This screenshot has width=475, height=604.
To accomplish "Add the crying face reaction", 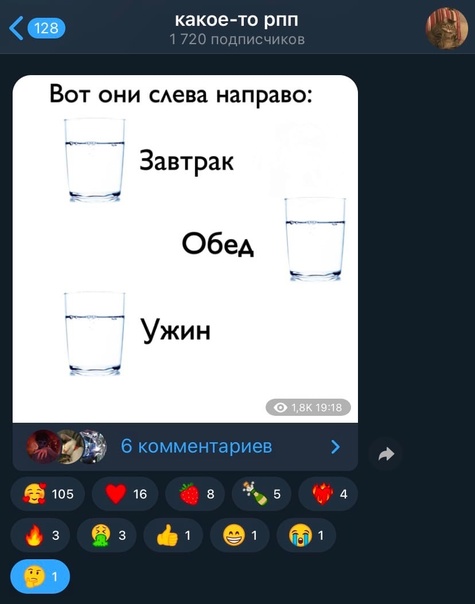I will point(306,535).
